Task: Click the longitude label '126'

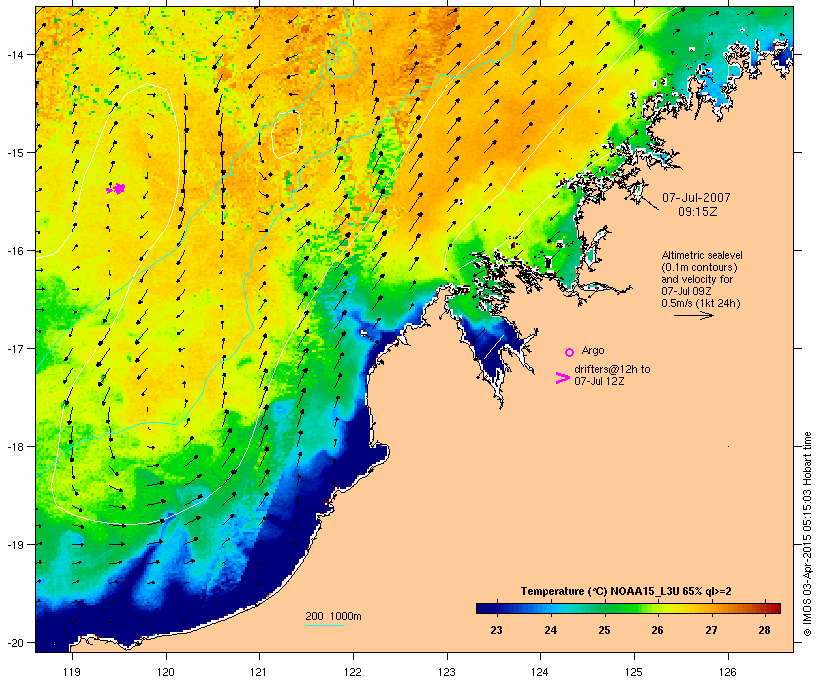Action: [x=728, y=672]
